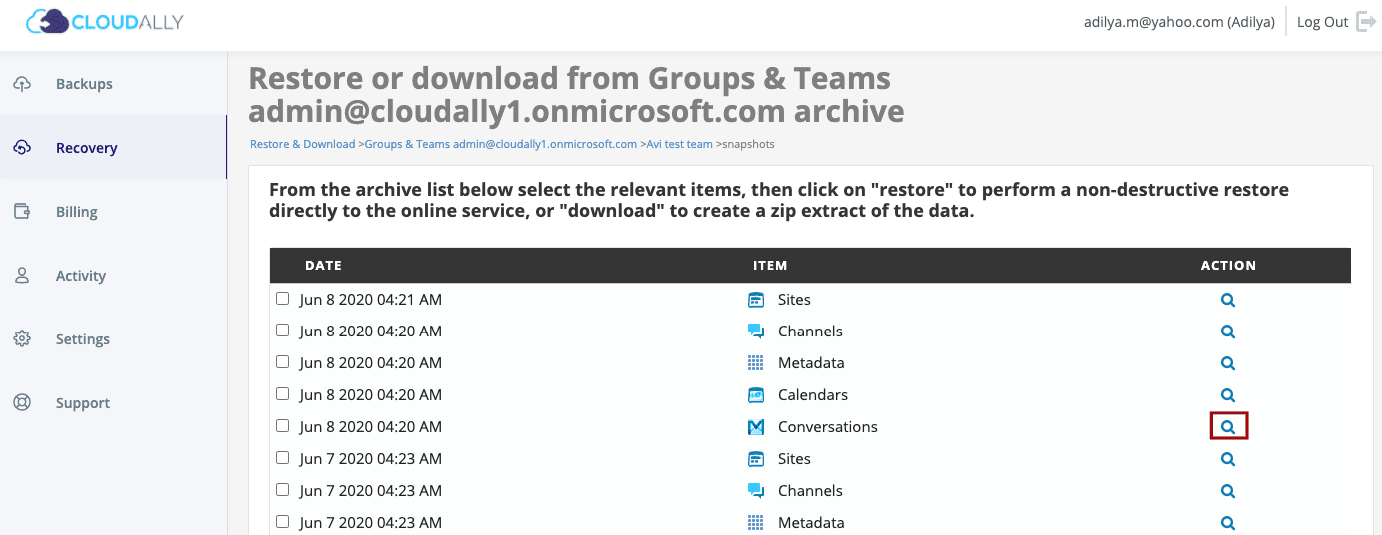Open the Avi test team breadcrumb
Viewport: 1382px width, 535px height.
[x=677, y=144]
